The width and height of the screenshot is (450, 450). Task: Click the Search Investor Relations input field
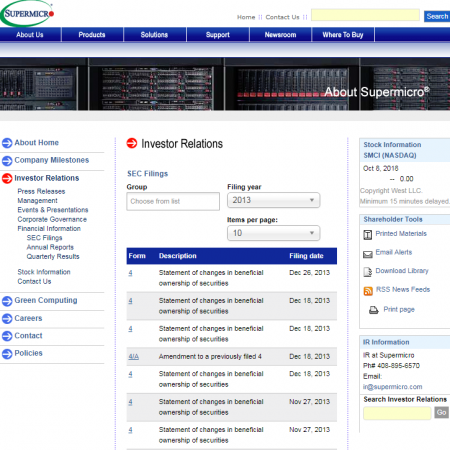point(397,413)
